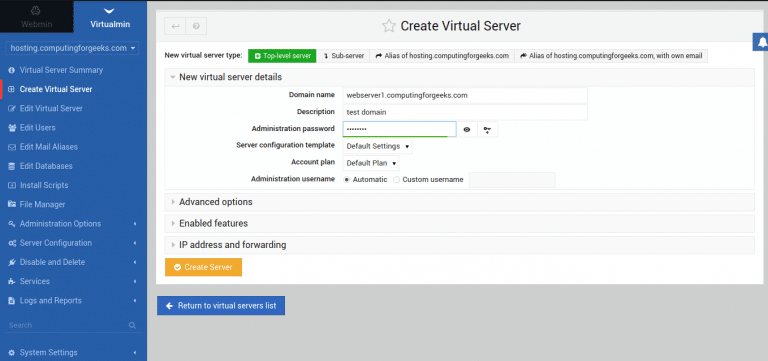Click the Server Configuration gears icon

pyautogui.click(x=12, y=243)
